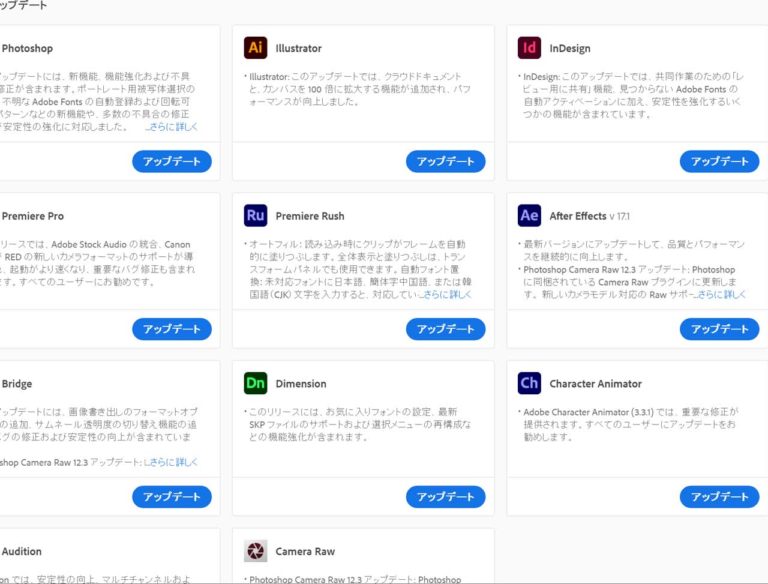The width and height of the screenshot is (768, 584).
Task: Update Premiere Pro with its アップデート button
Action: [172, 329]
